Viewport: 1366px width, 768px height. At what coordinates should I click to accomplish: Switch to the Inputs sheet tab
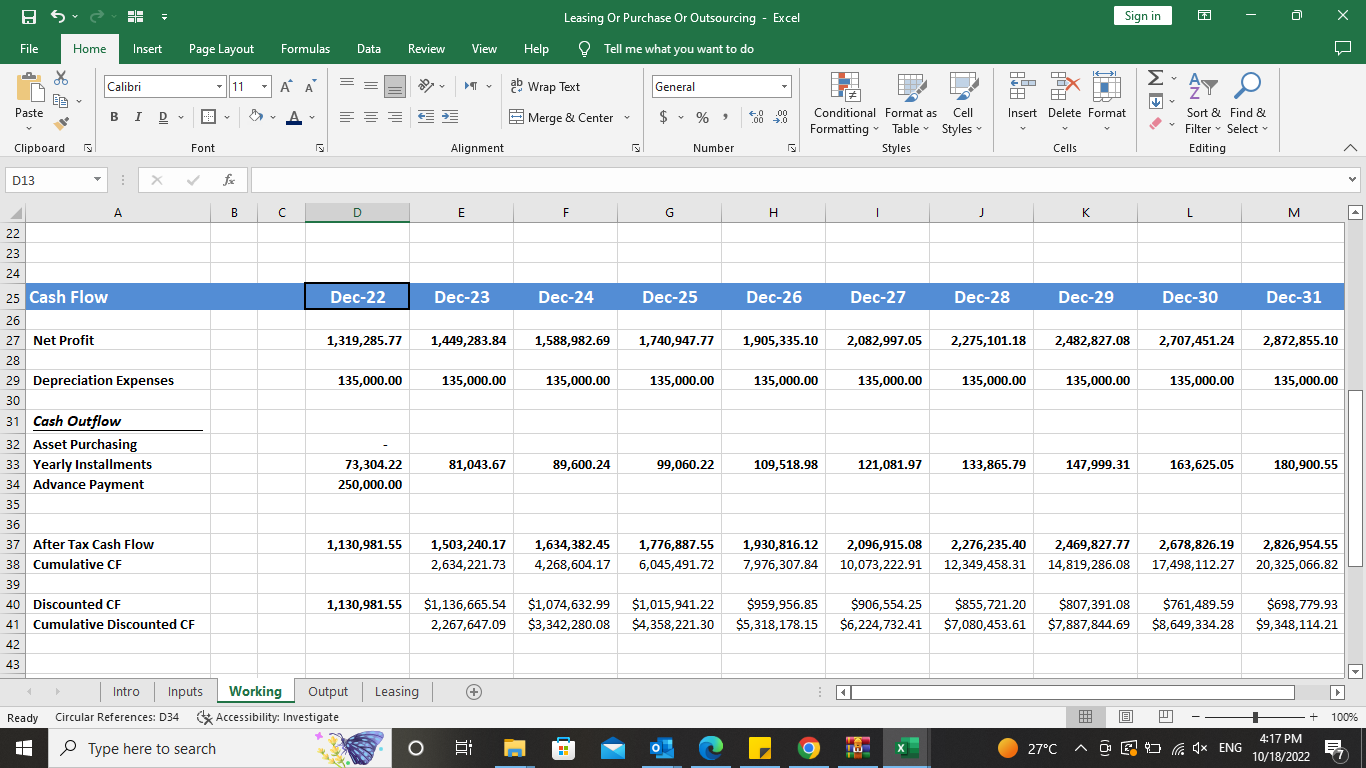[x=185, y=691]
